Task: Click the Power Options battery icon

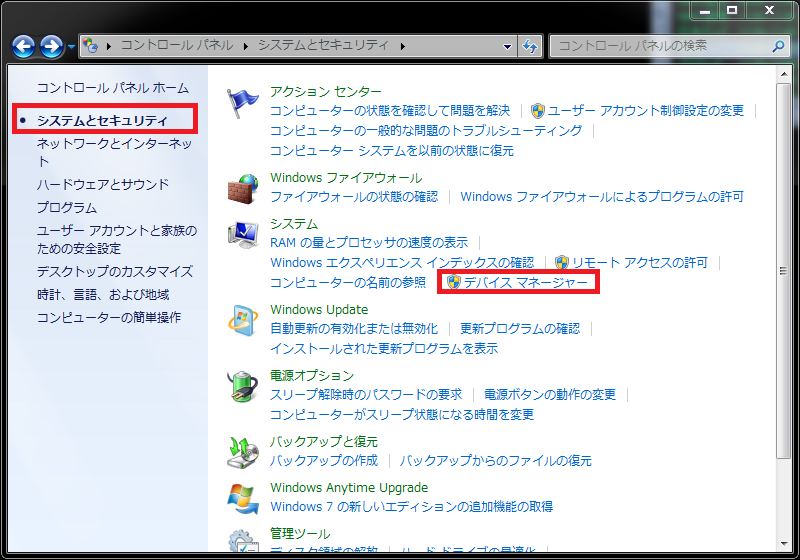Action: (x=242, y=387)
